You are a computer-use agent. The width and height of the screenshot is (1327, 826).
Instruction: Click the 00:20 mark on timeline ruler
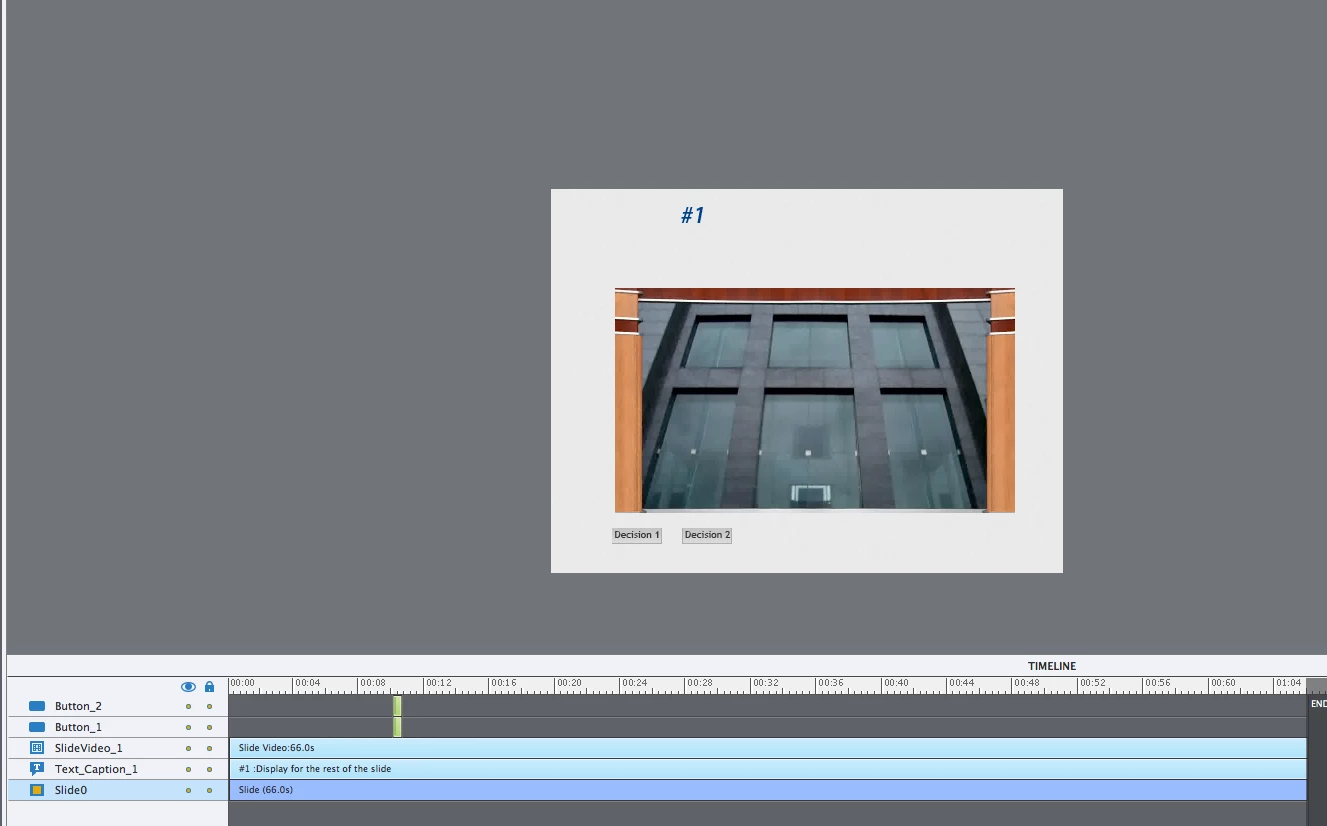click(567, 684)
